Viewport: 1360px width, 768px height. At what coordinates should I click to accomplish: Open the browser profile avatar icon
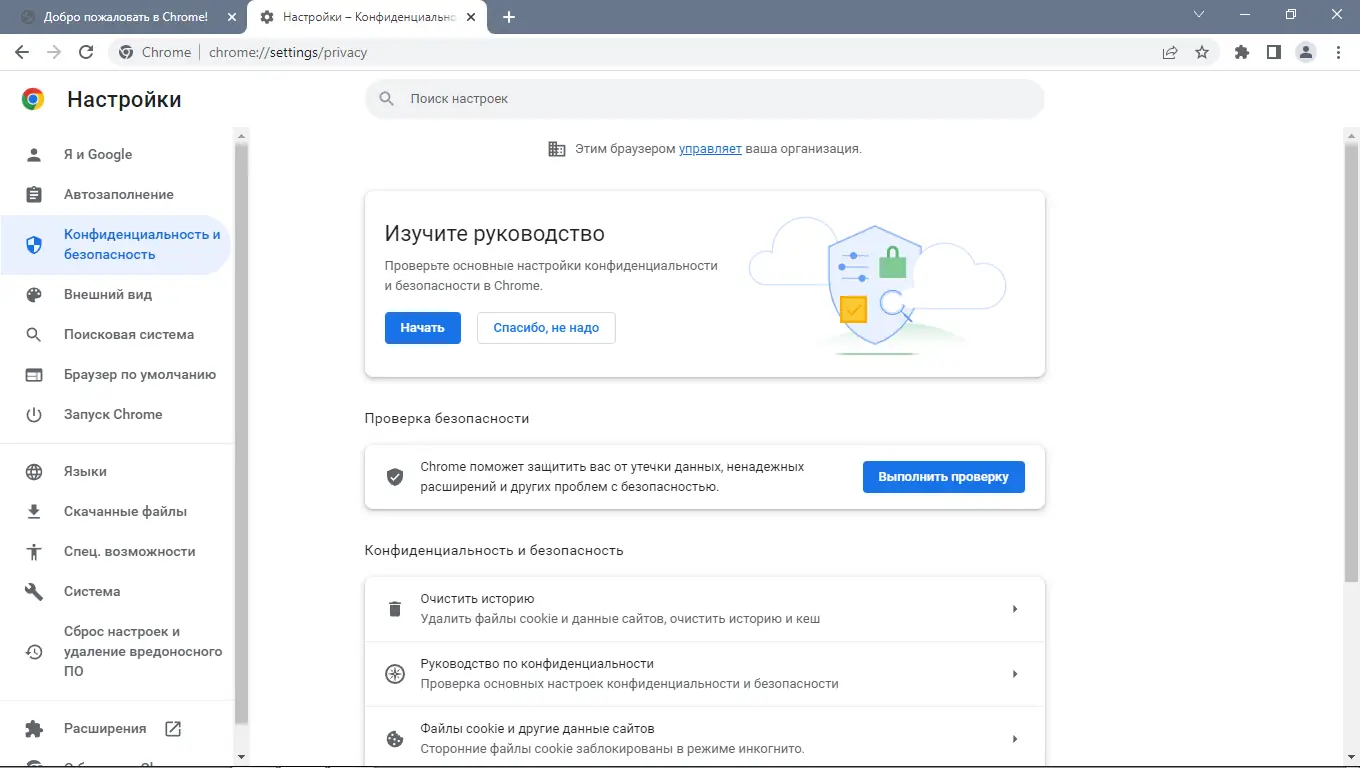click(1306, 52)
